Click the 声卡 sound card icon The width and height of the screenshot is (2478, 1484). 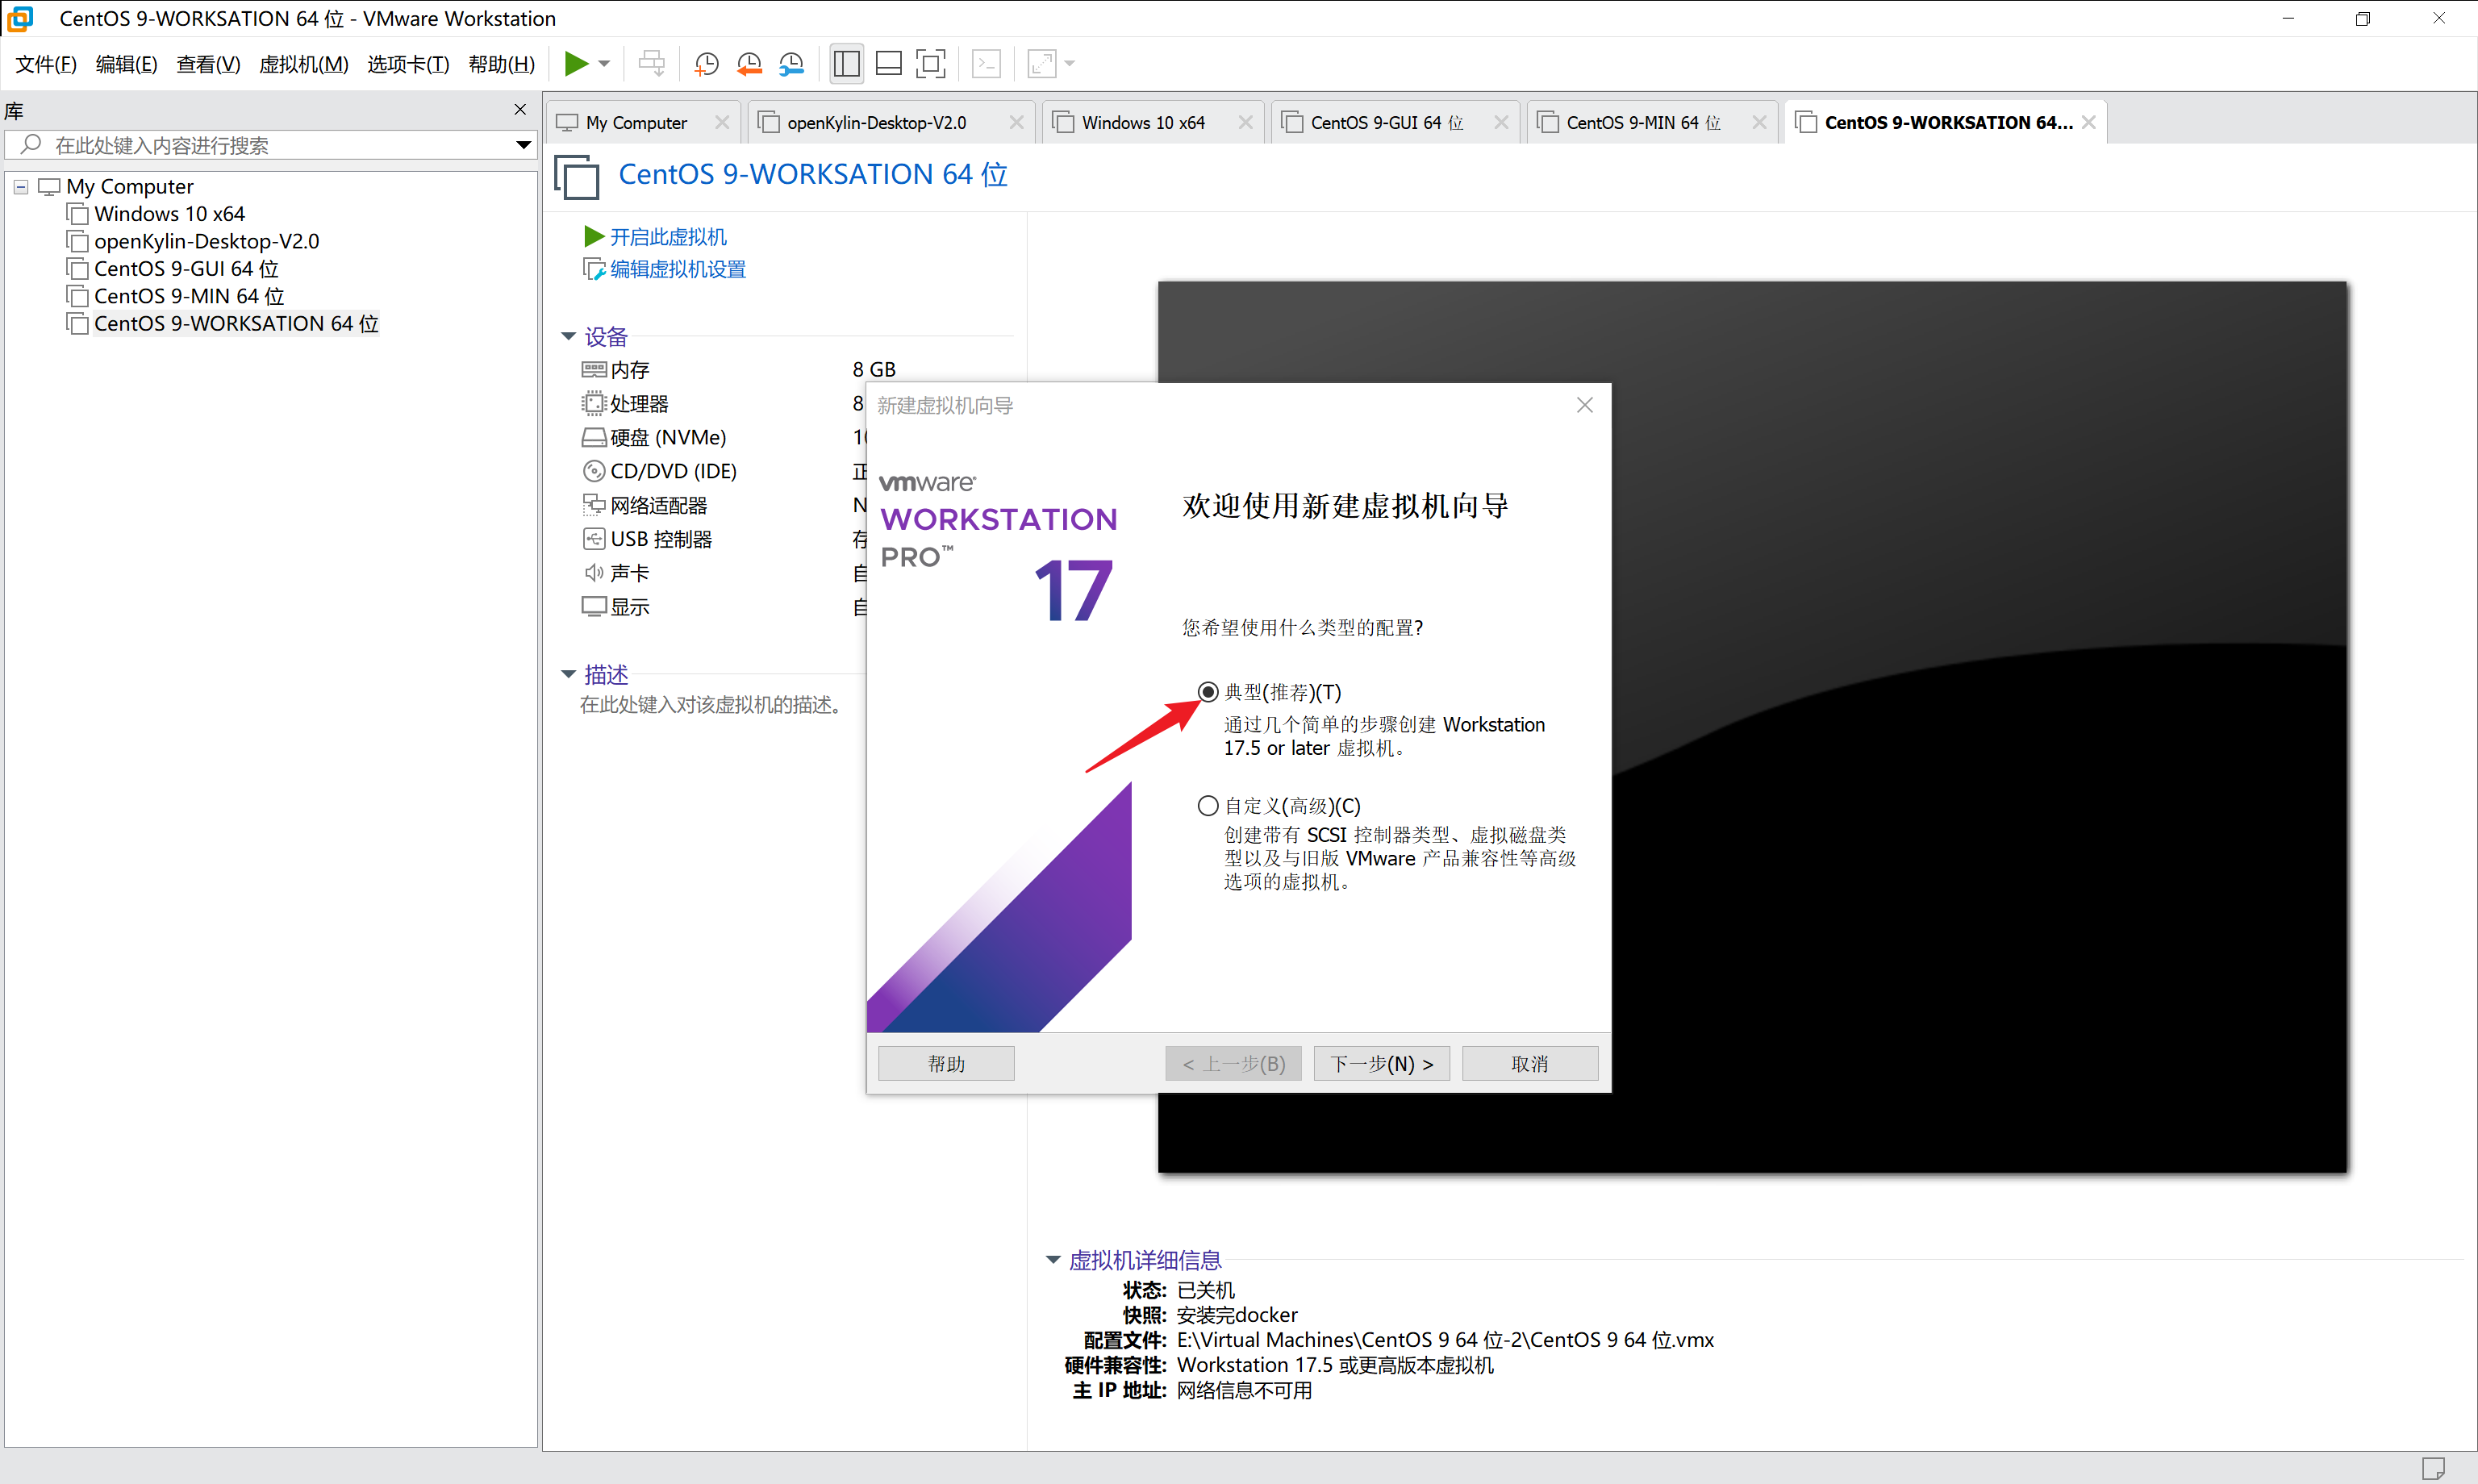click(x=594, y=573)
